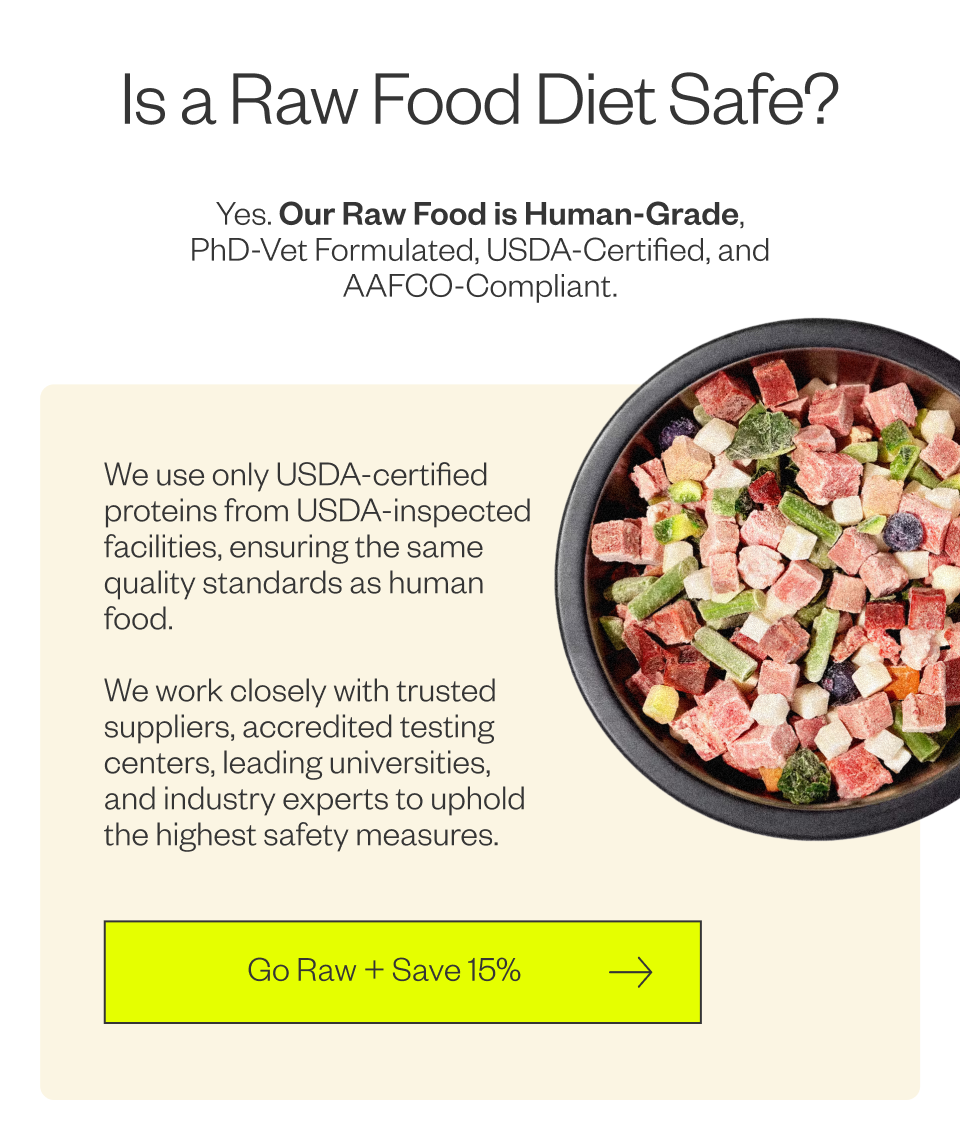Click empty beige card area below the button
The width and height of the screenshot is (960, 1147).
click(x=479, y=1061)
